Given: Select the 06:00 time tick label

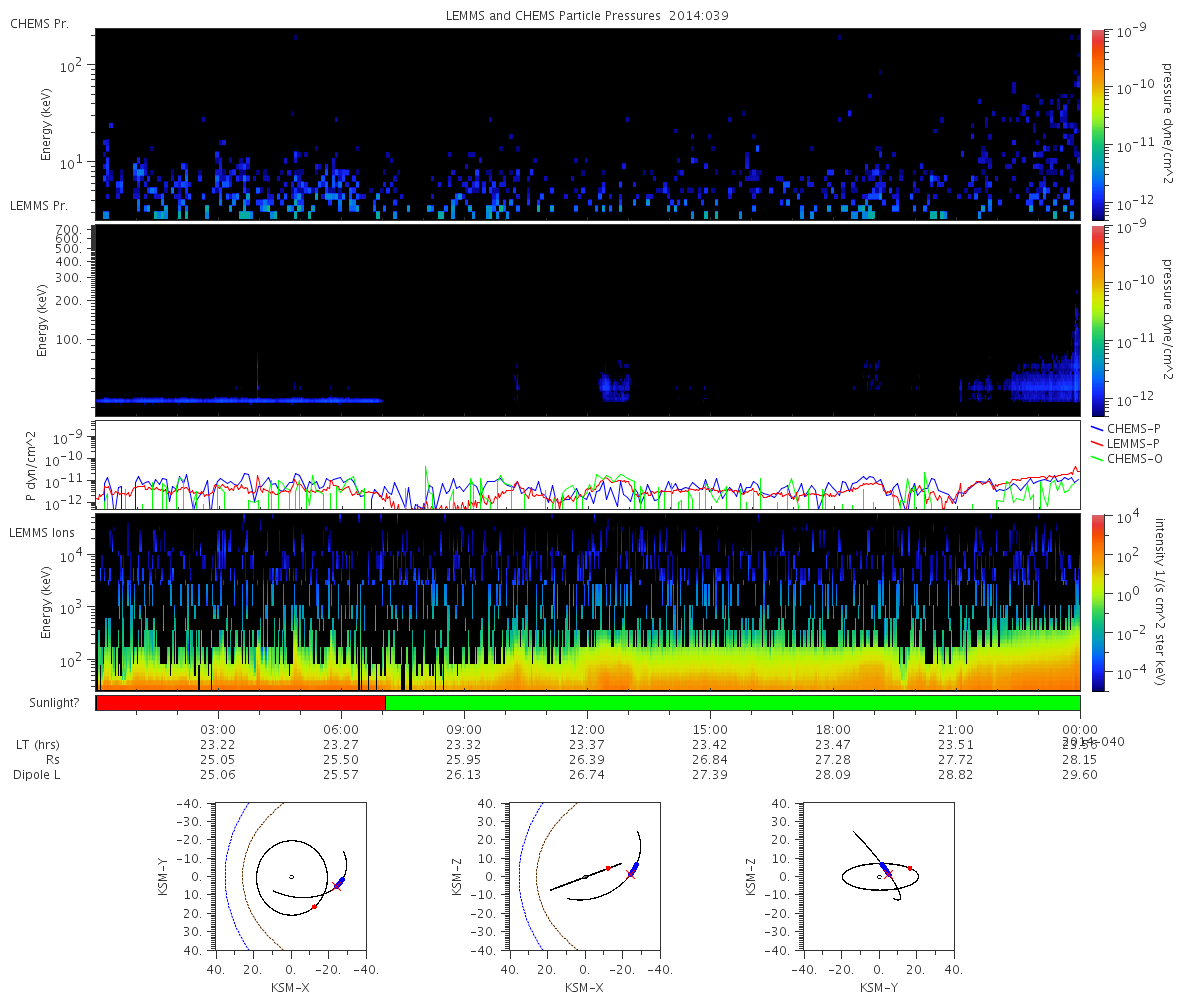Looking at the screenshot, I should tap(341, 730).
